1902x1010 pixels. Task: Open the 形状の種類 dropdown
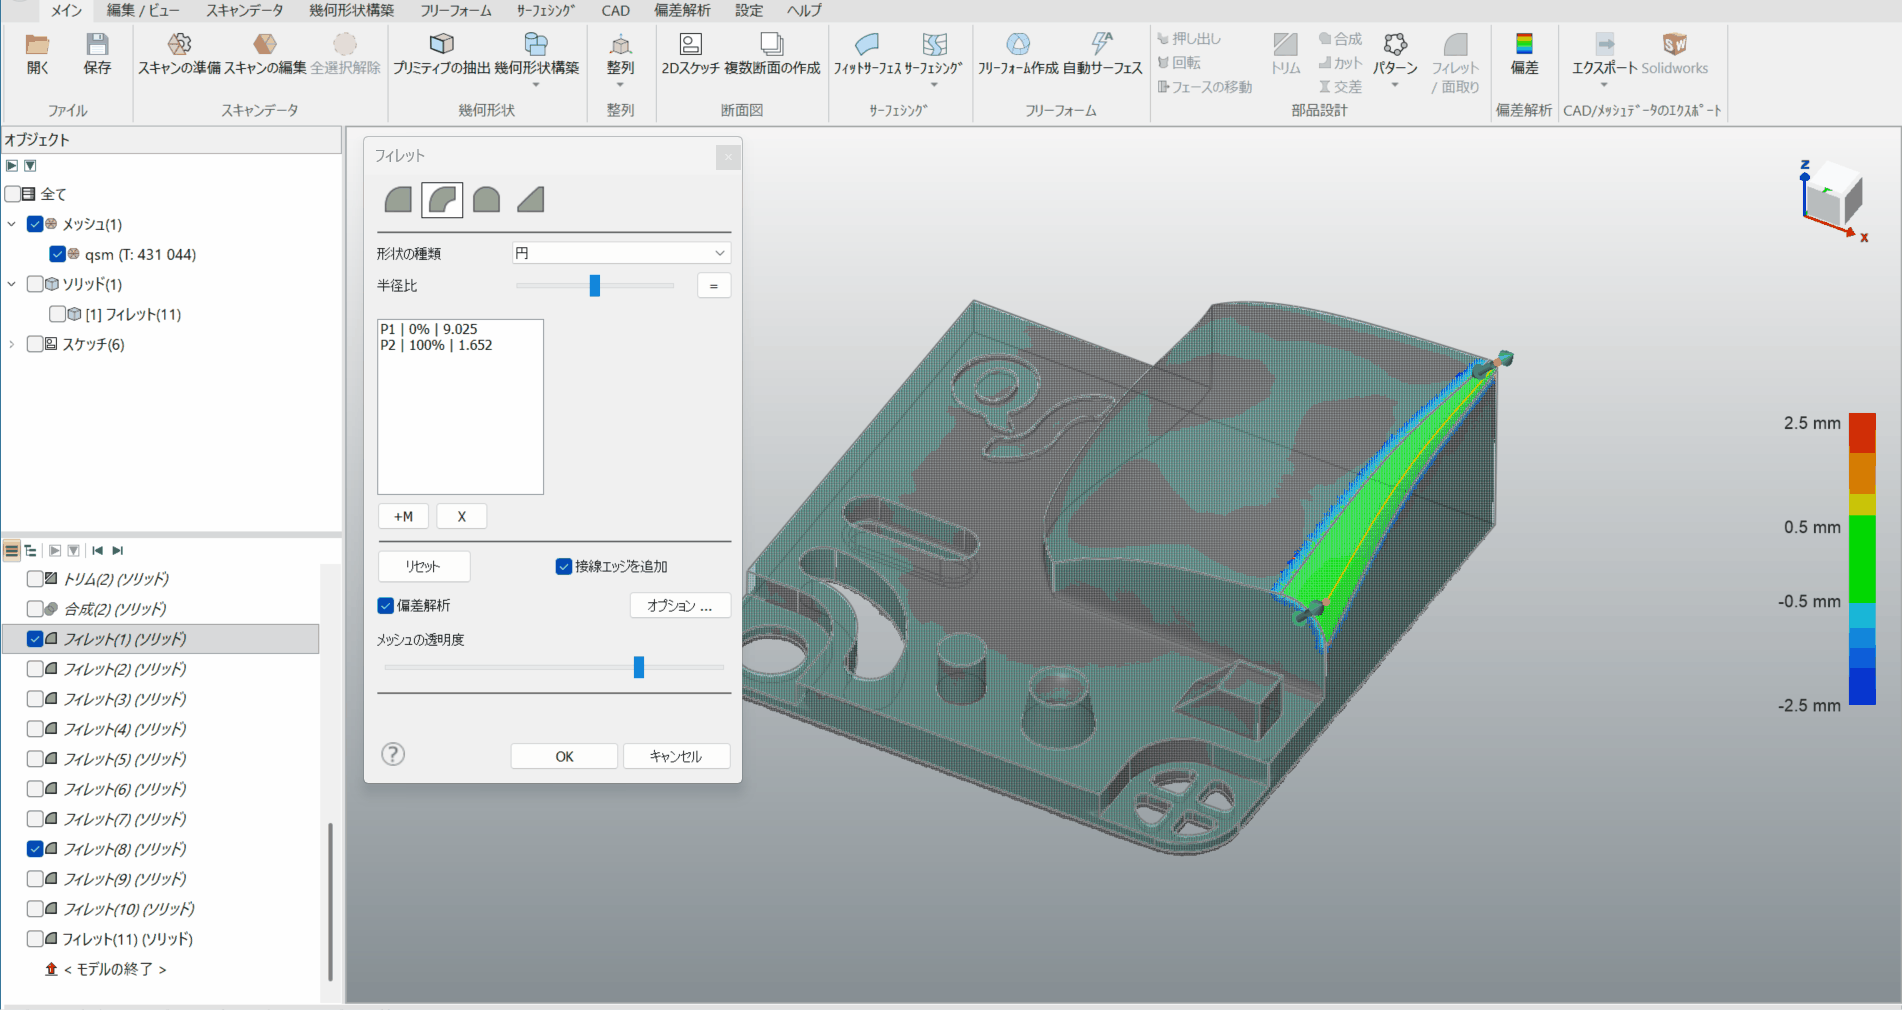click(x=620, y=253)
